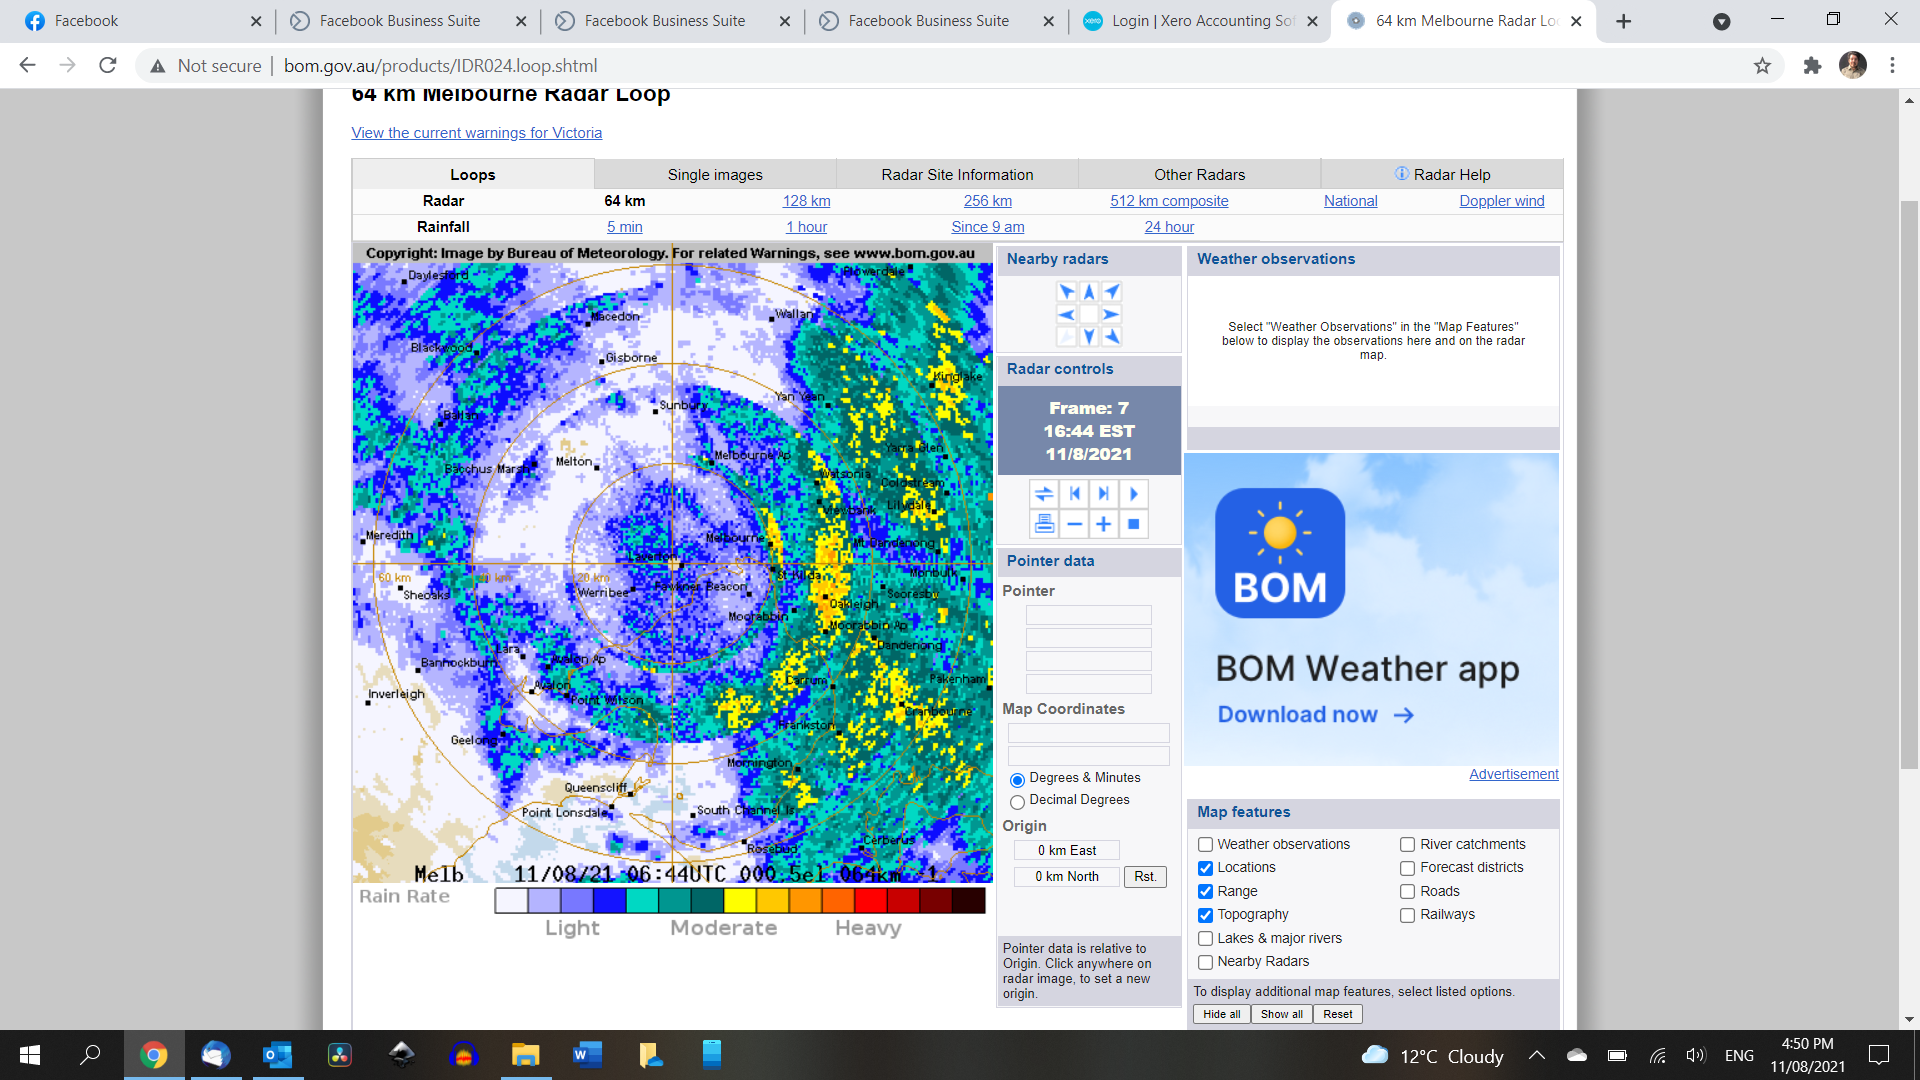This screenshot has width=1920, height=1080.
Task: Enable the Weather observations checkbox
Action: pos(1205,845)
